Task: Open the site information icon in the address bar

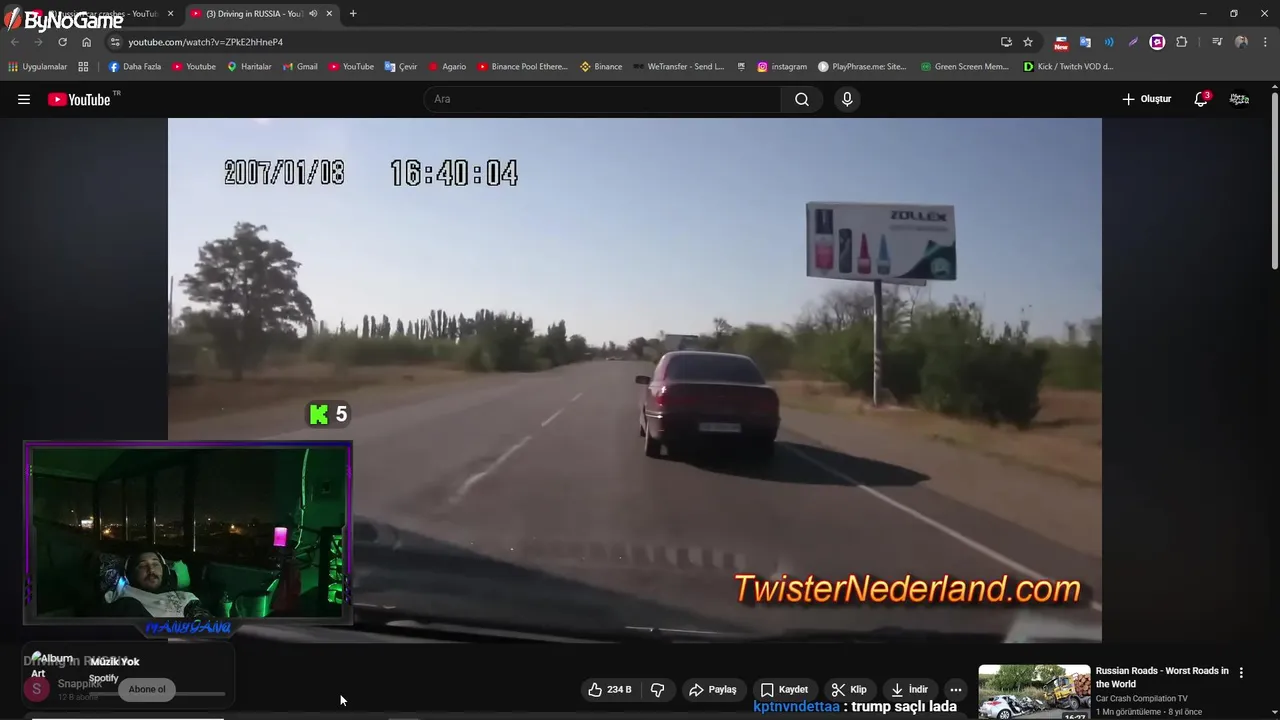Action: click(115, 42)
